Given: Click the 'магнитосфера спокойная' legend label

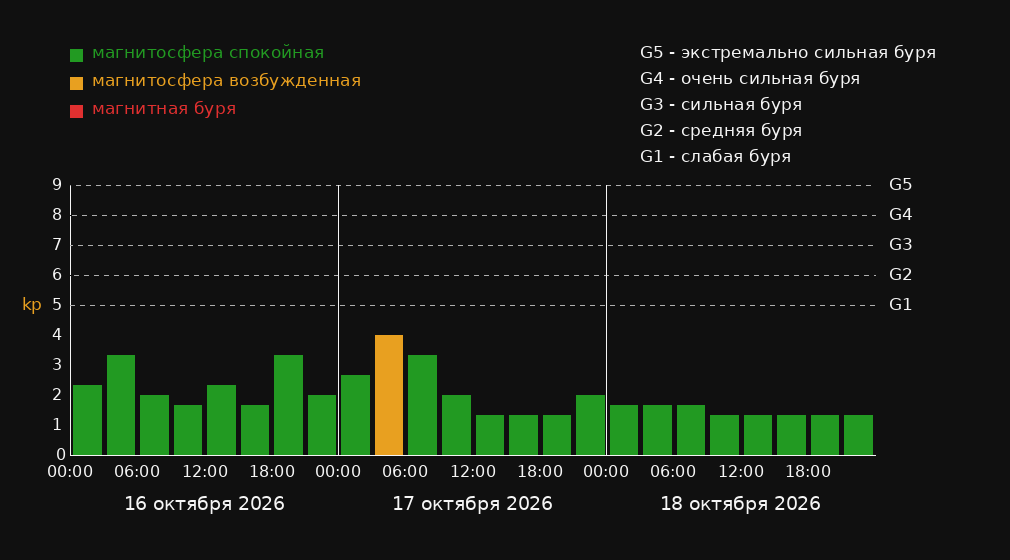Looking at the screenshot, I should [x=208, y=53].
